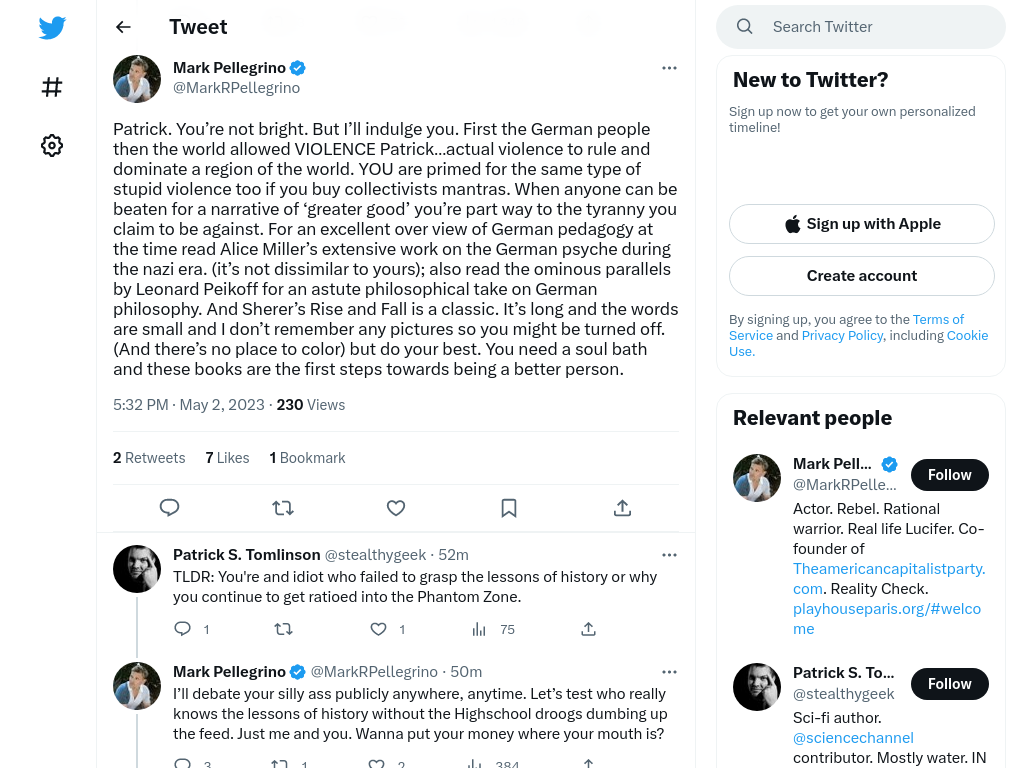Viewport: 1024px width, 768px height.
Task: Click the Sign up with Apple button
Action: click(861, 224)
